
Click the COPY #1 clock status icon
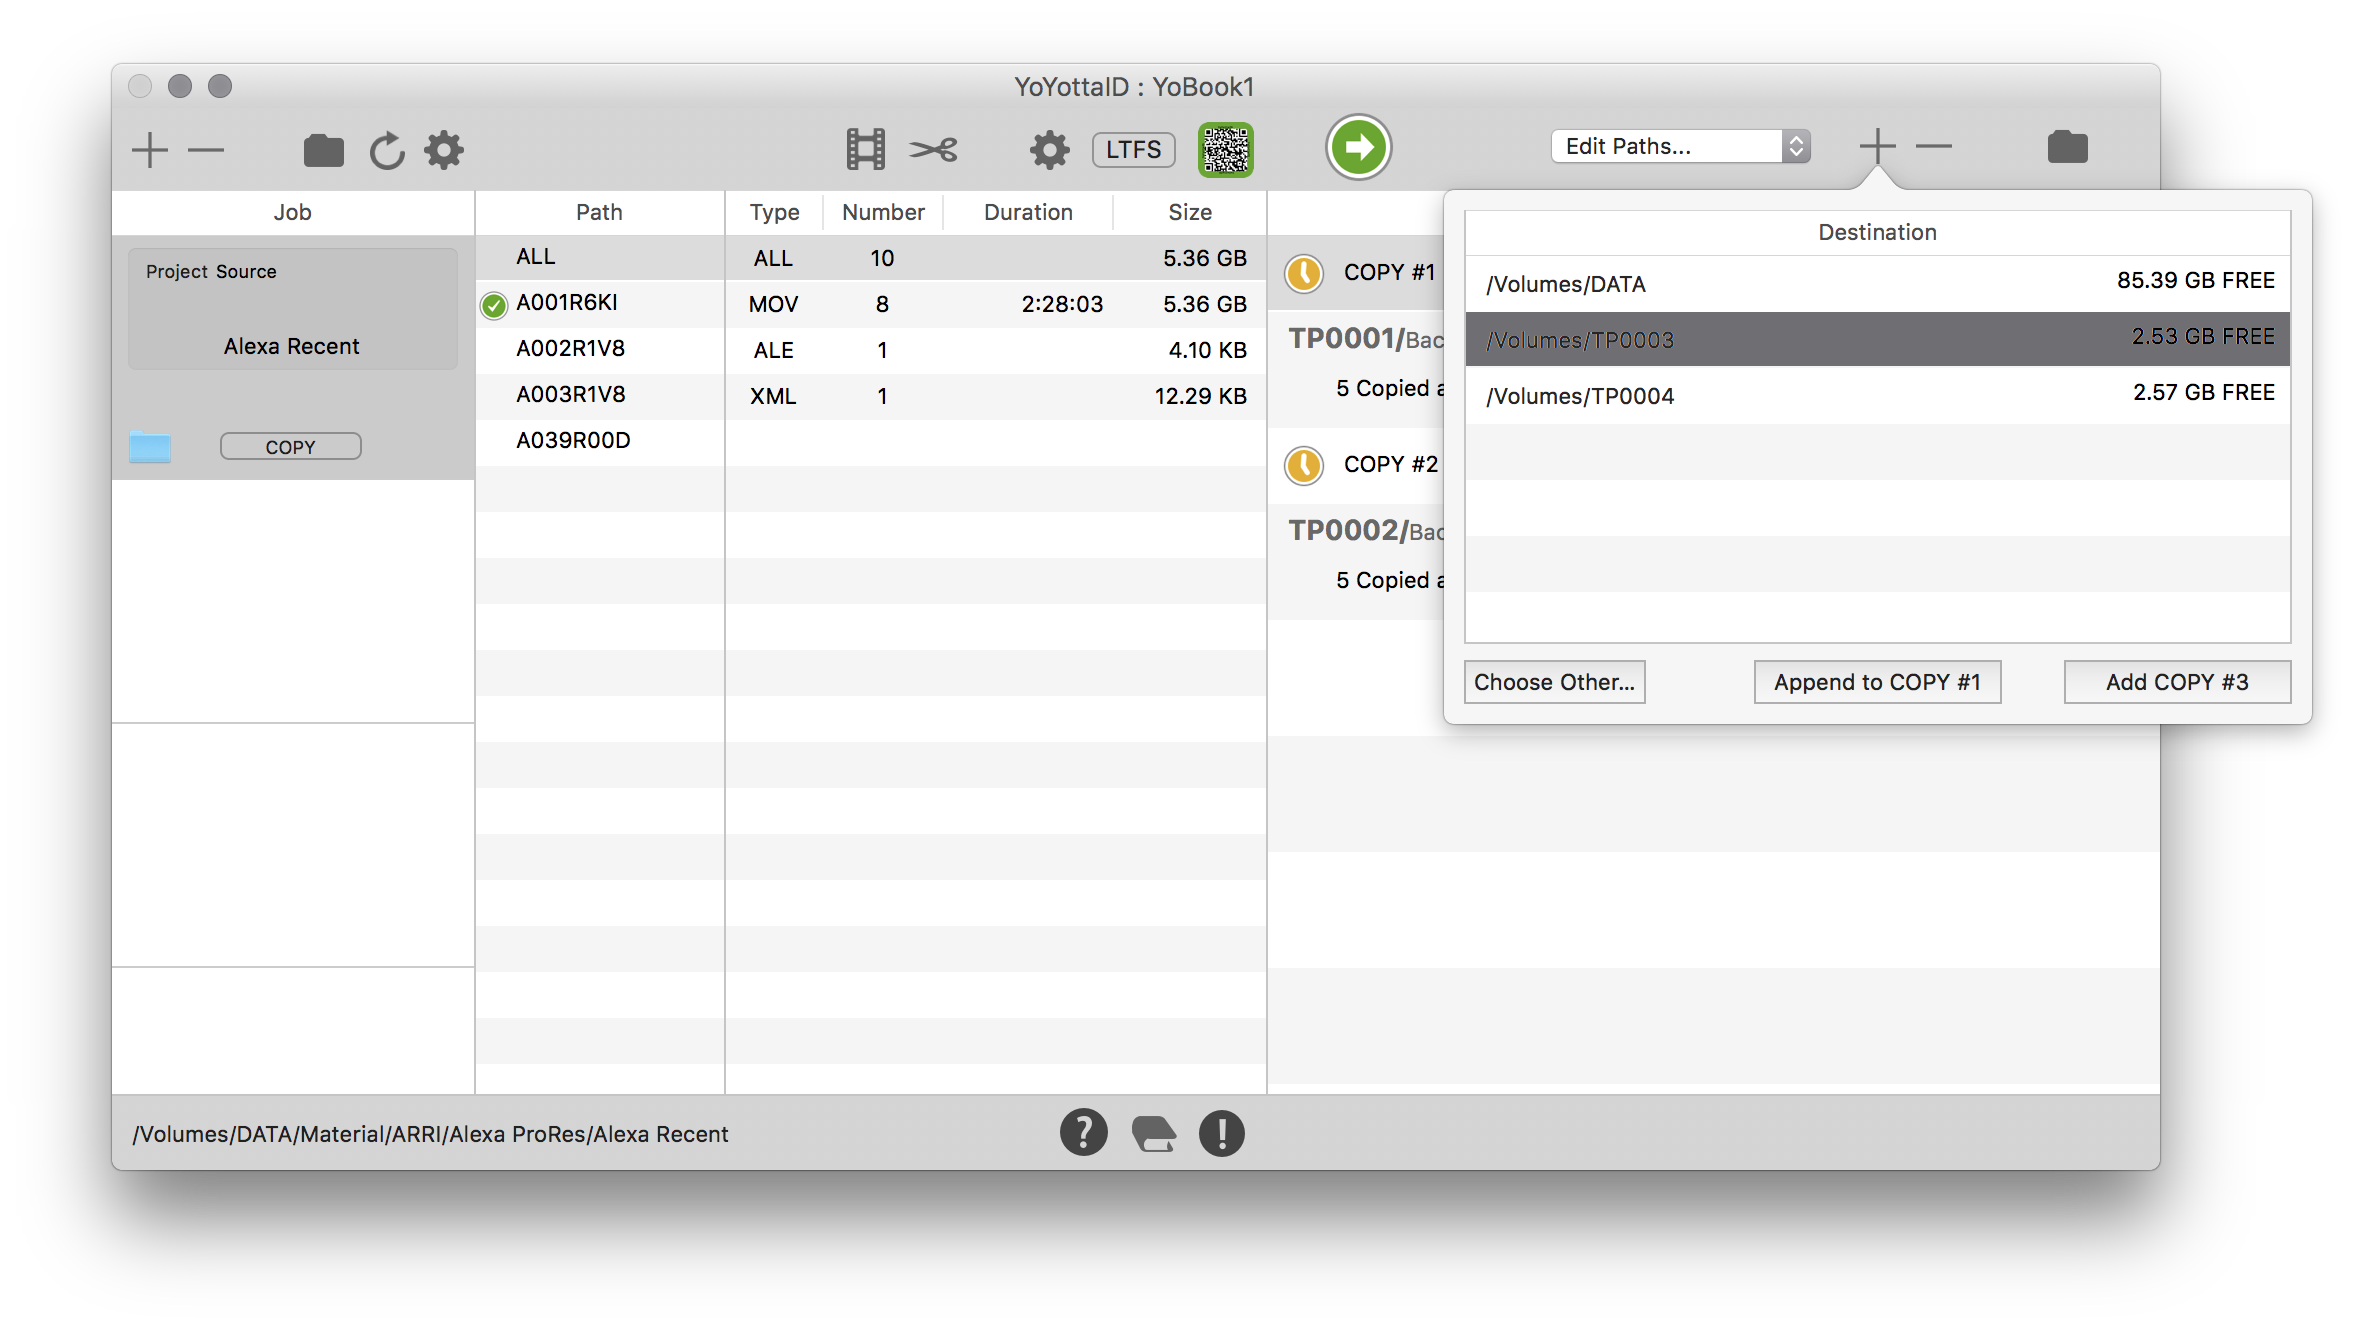click(1303, 273)
